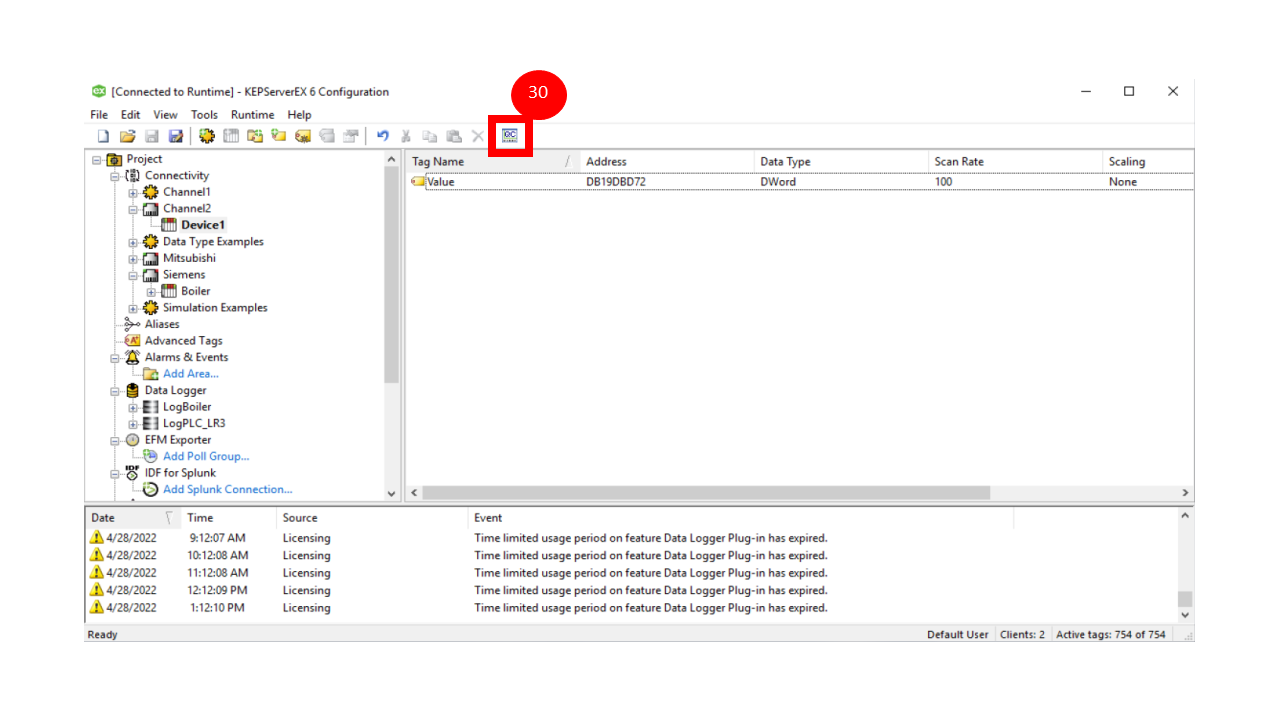Click the Undo arrow icon
The width and height of the screenshot is (1280, 720).
382,136
